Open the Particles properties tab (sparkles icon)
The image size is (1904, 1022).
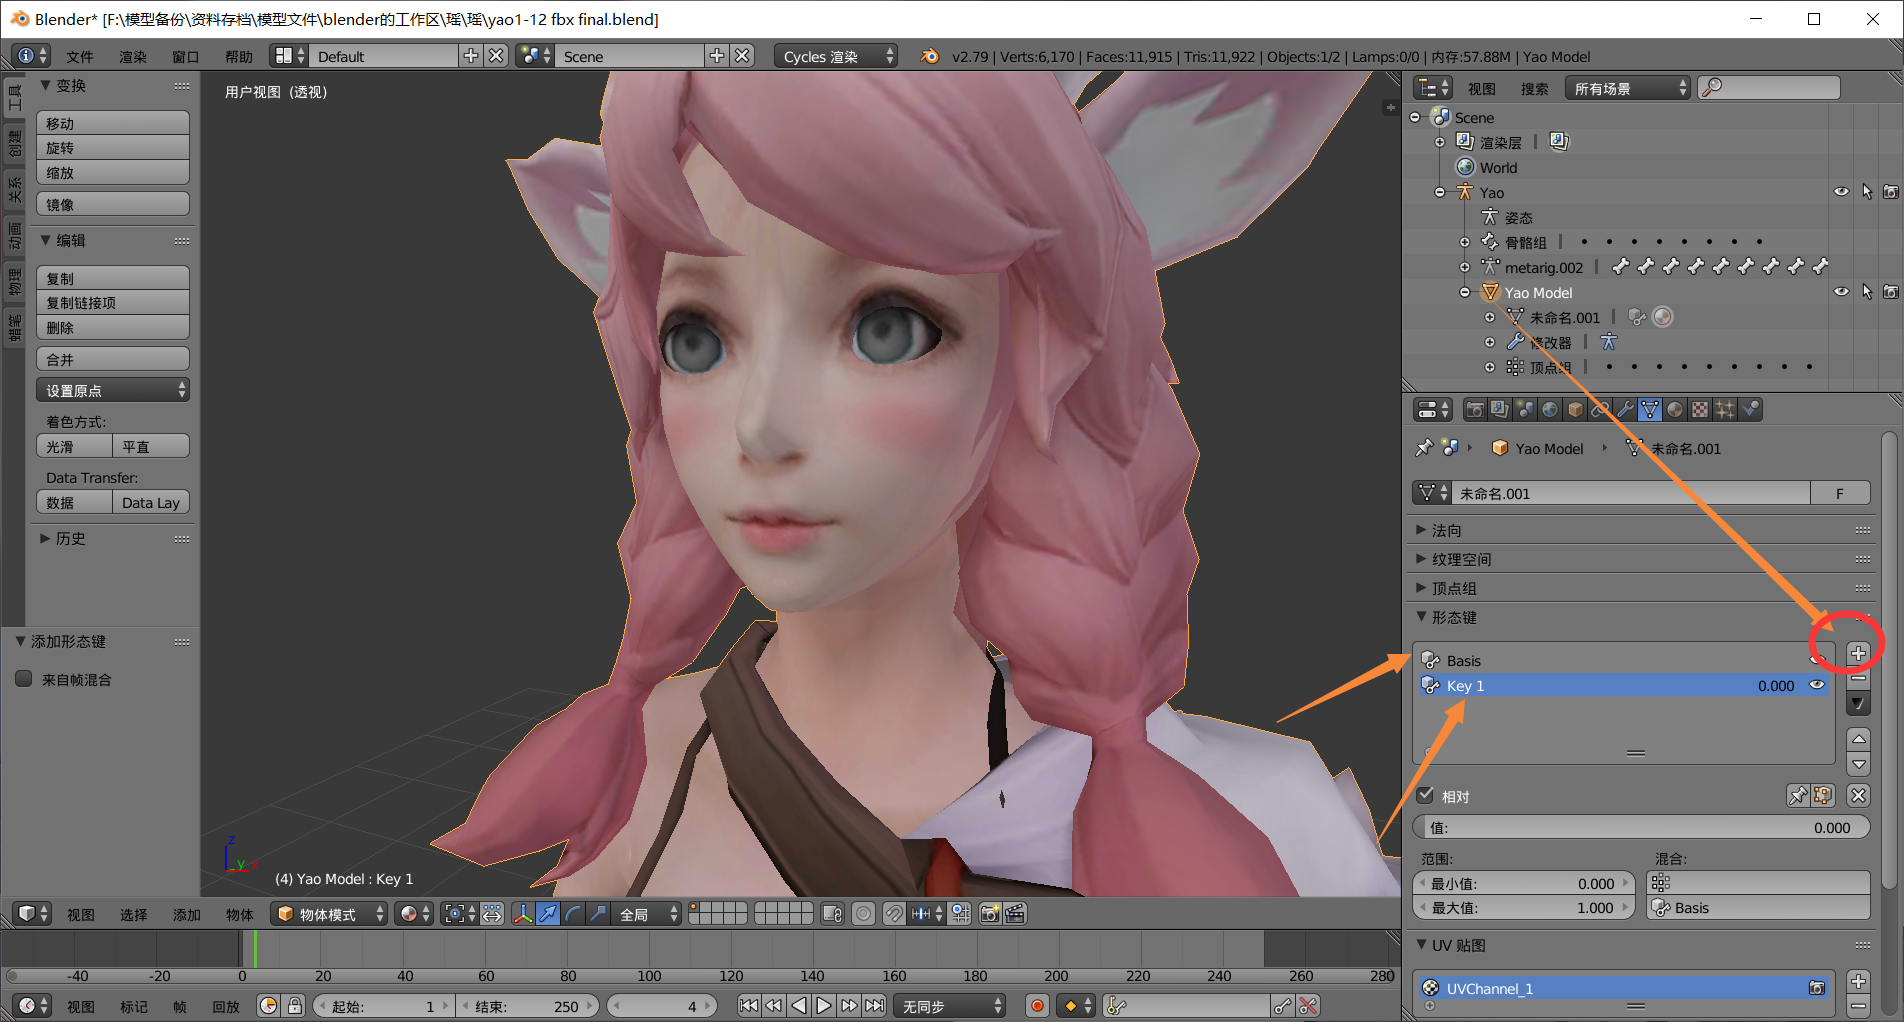(1725, 409)
